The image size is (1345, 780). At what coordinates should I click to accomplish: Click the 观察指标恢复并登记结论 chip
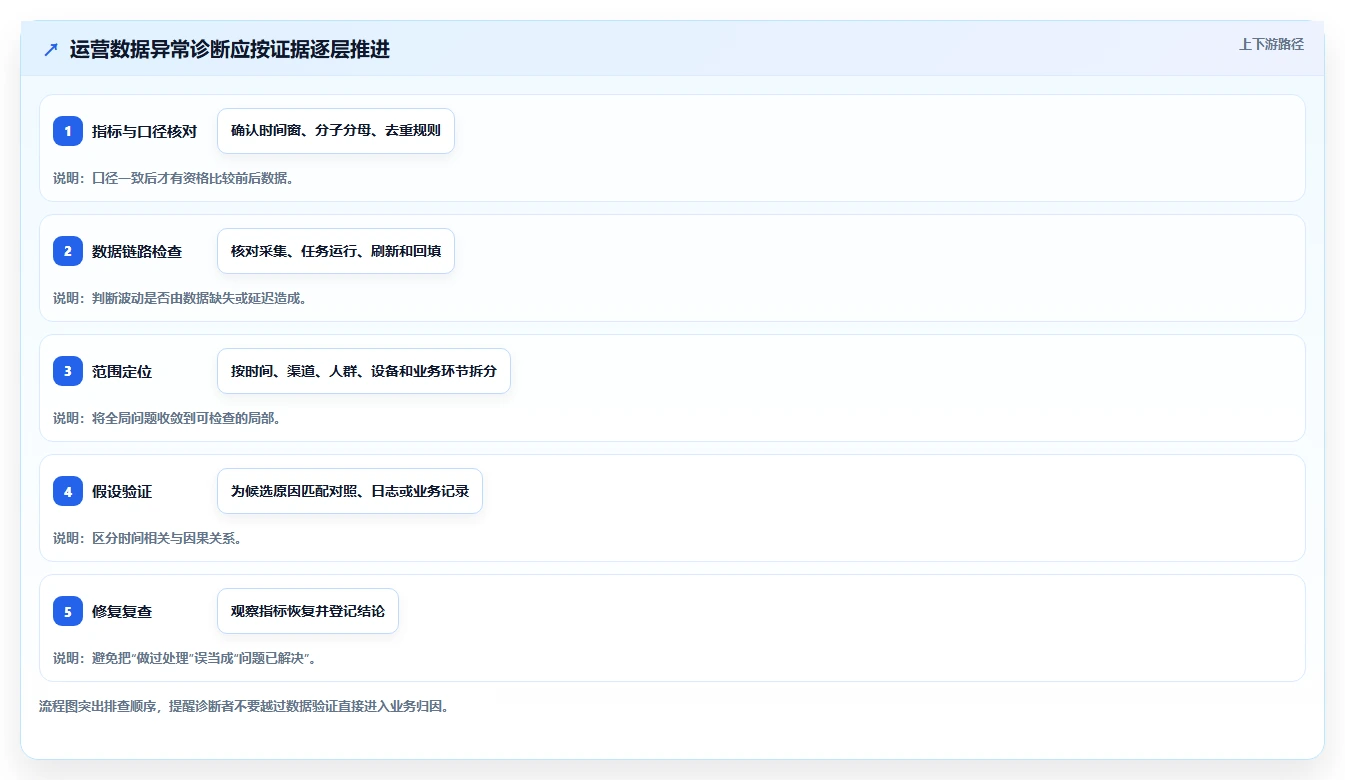click(308, 611)
